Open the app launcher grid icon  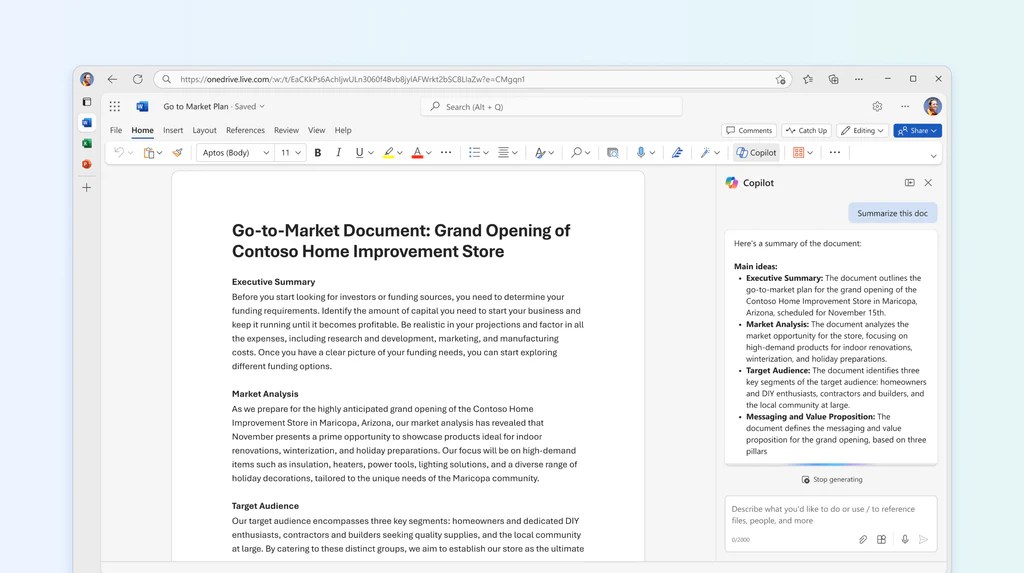(115, 106)
